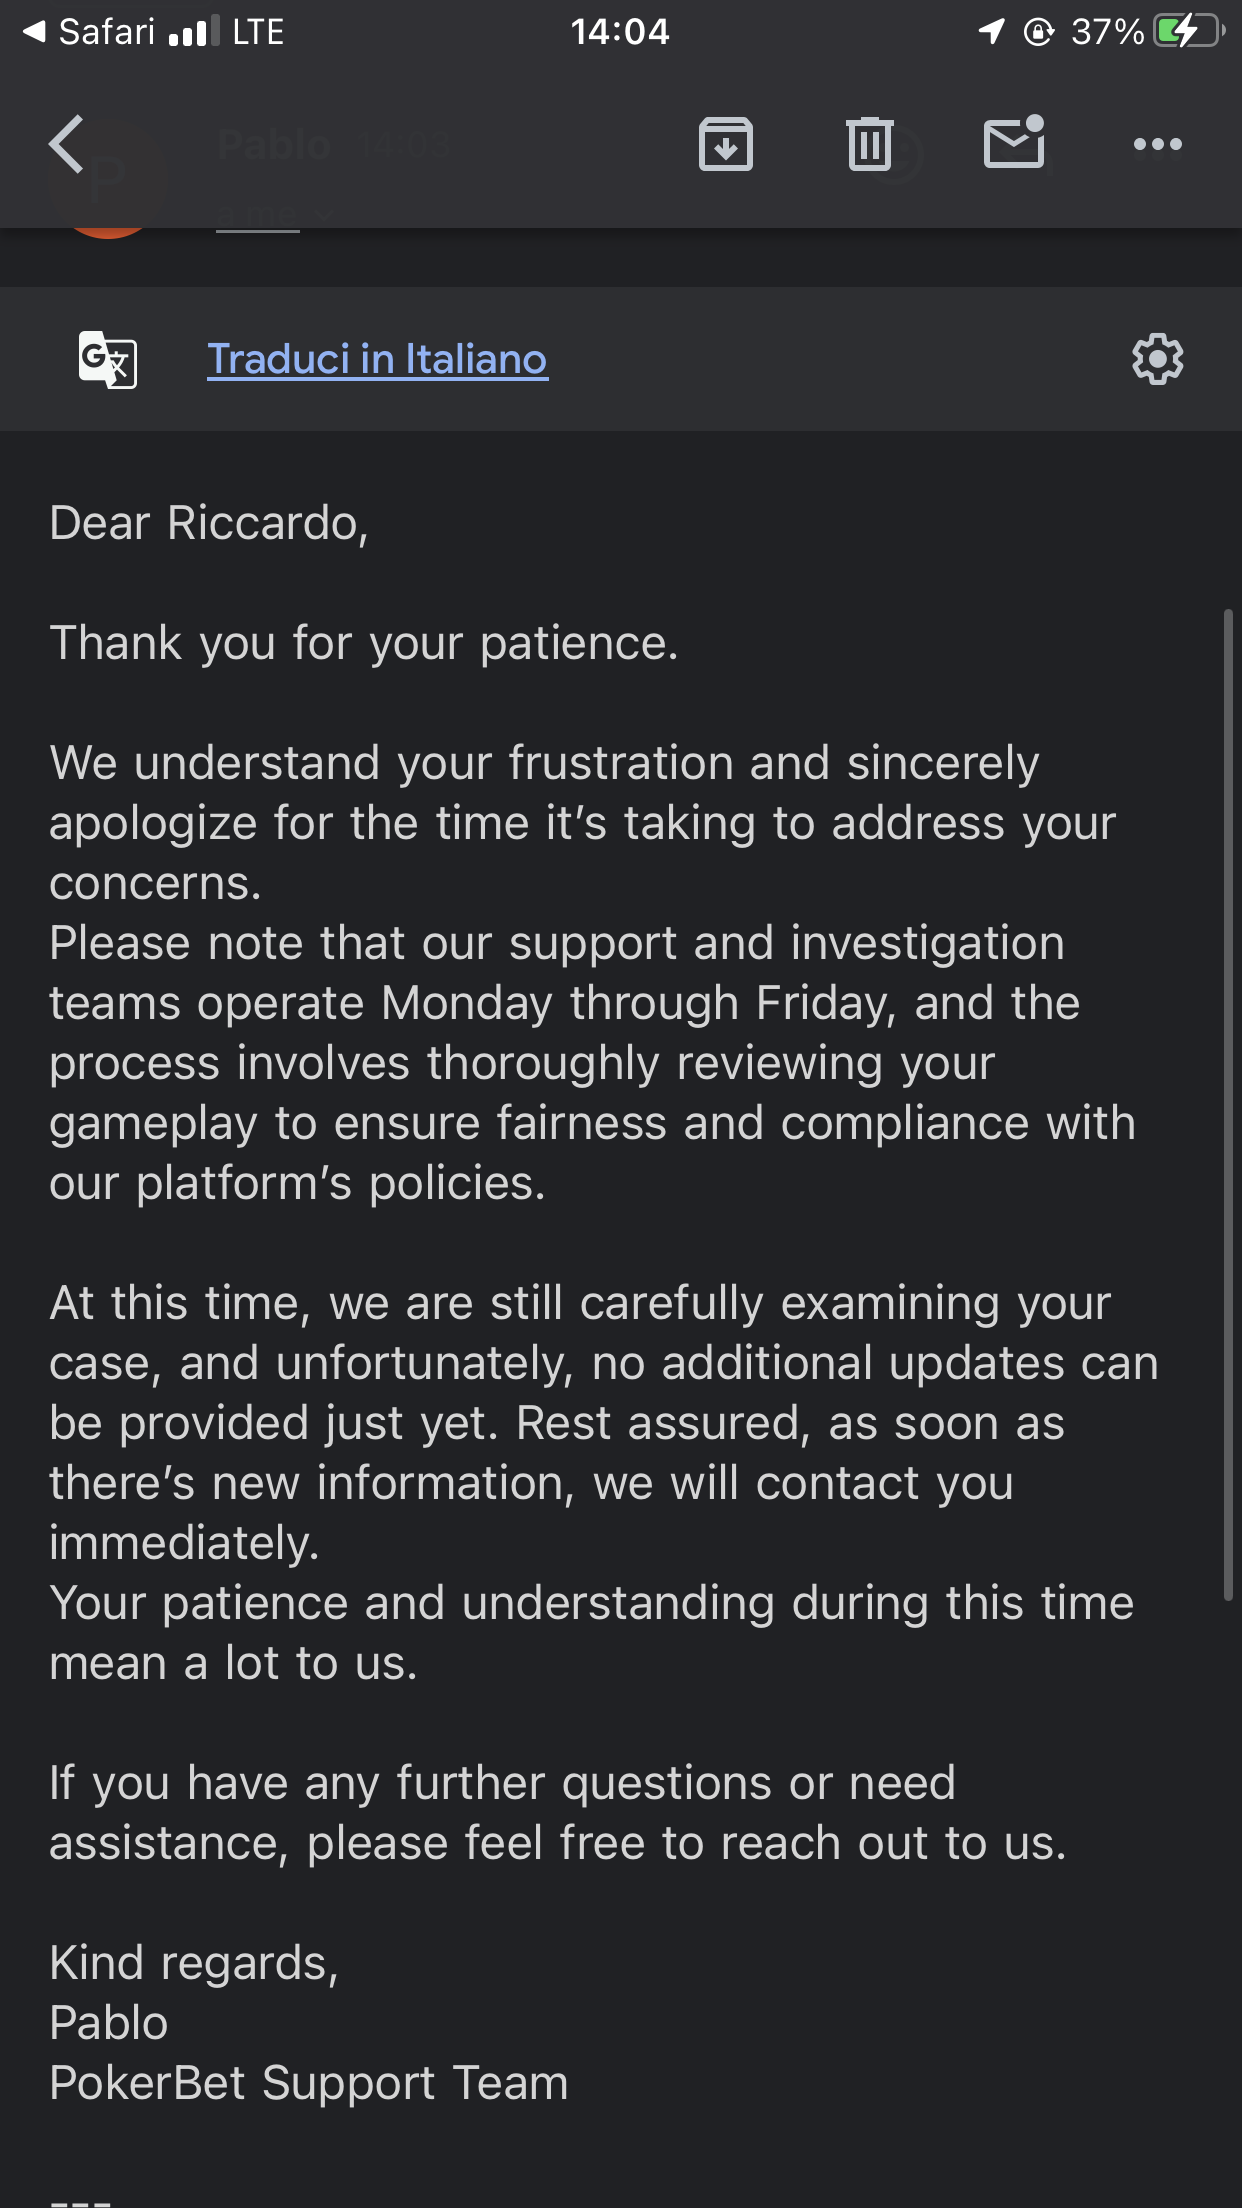Tap the 14:04 clock in status bar
1242x2208 pixels.
pos(620,32)
